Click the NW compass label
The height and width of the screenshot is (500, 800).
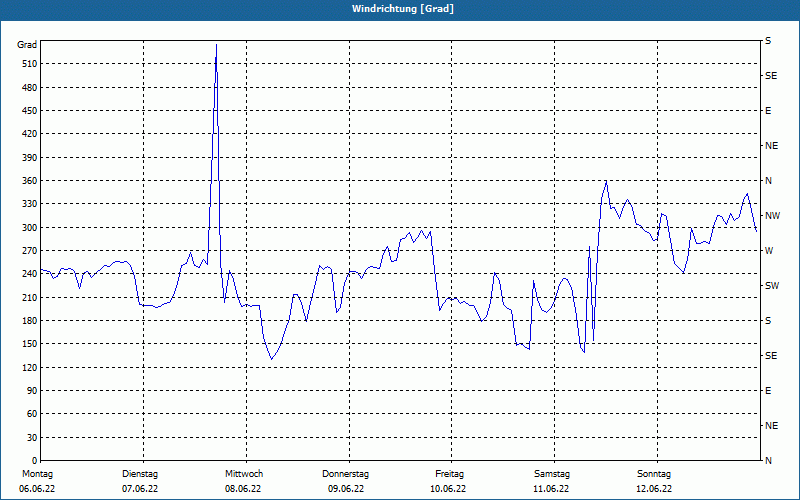click(772, 216)
